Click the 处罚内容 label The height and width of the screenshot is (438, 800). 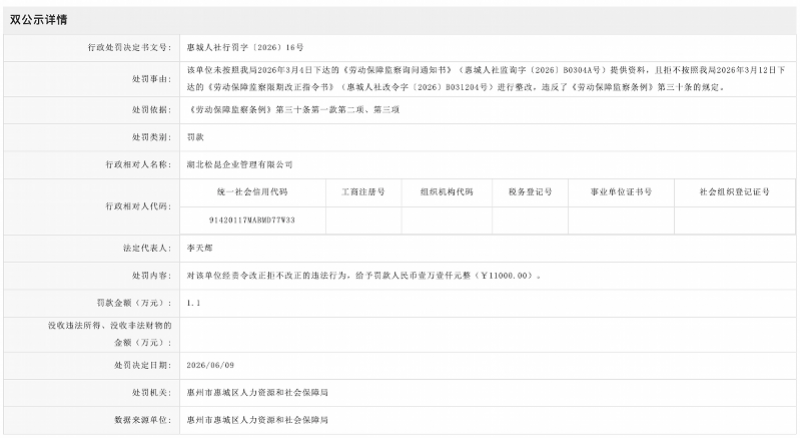(x=152, y=276)
